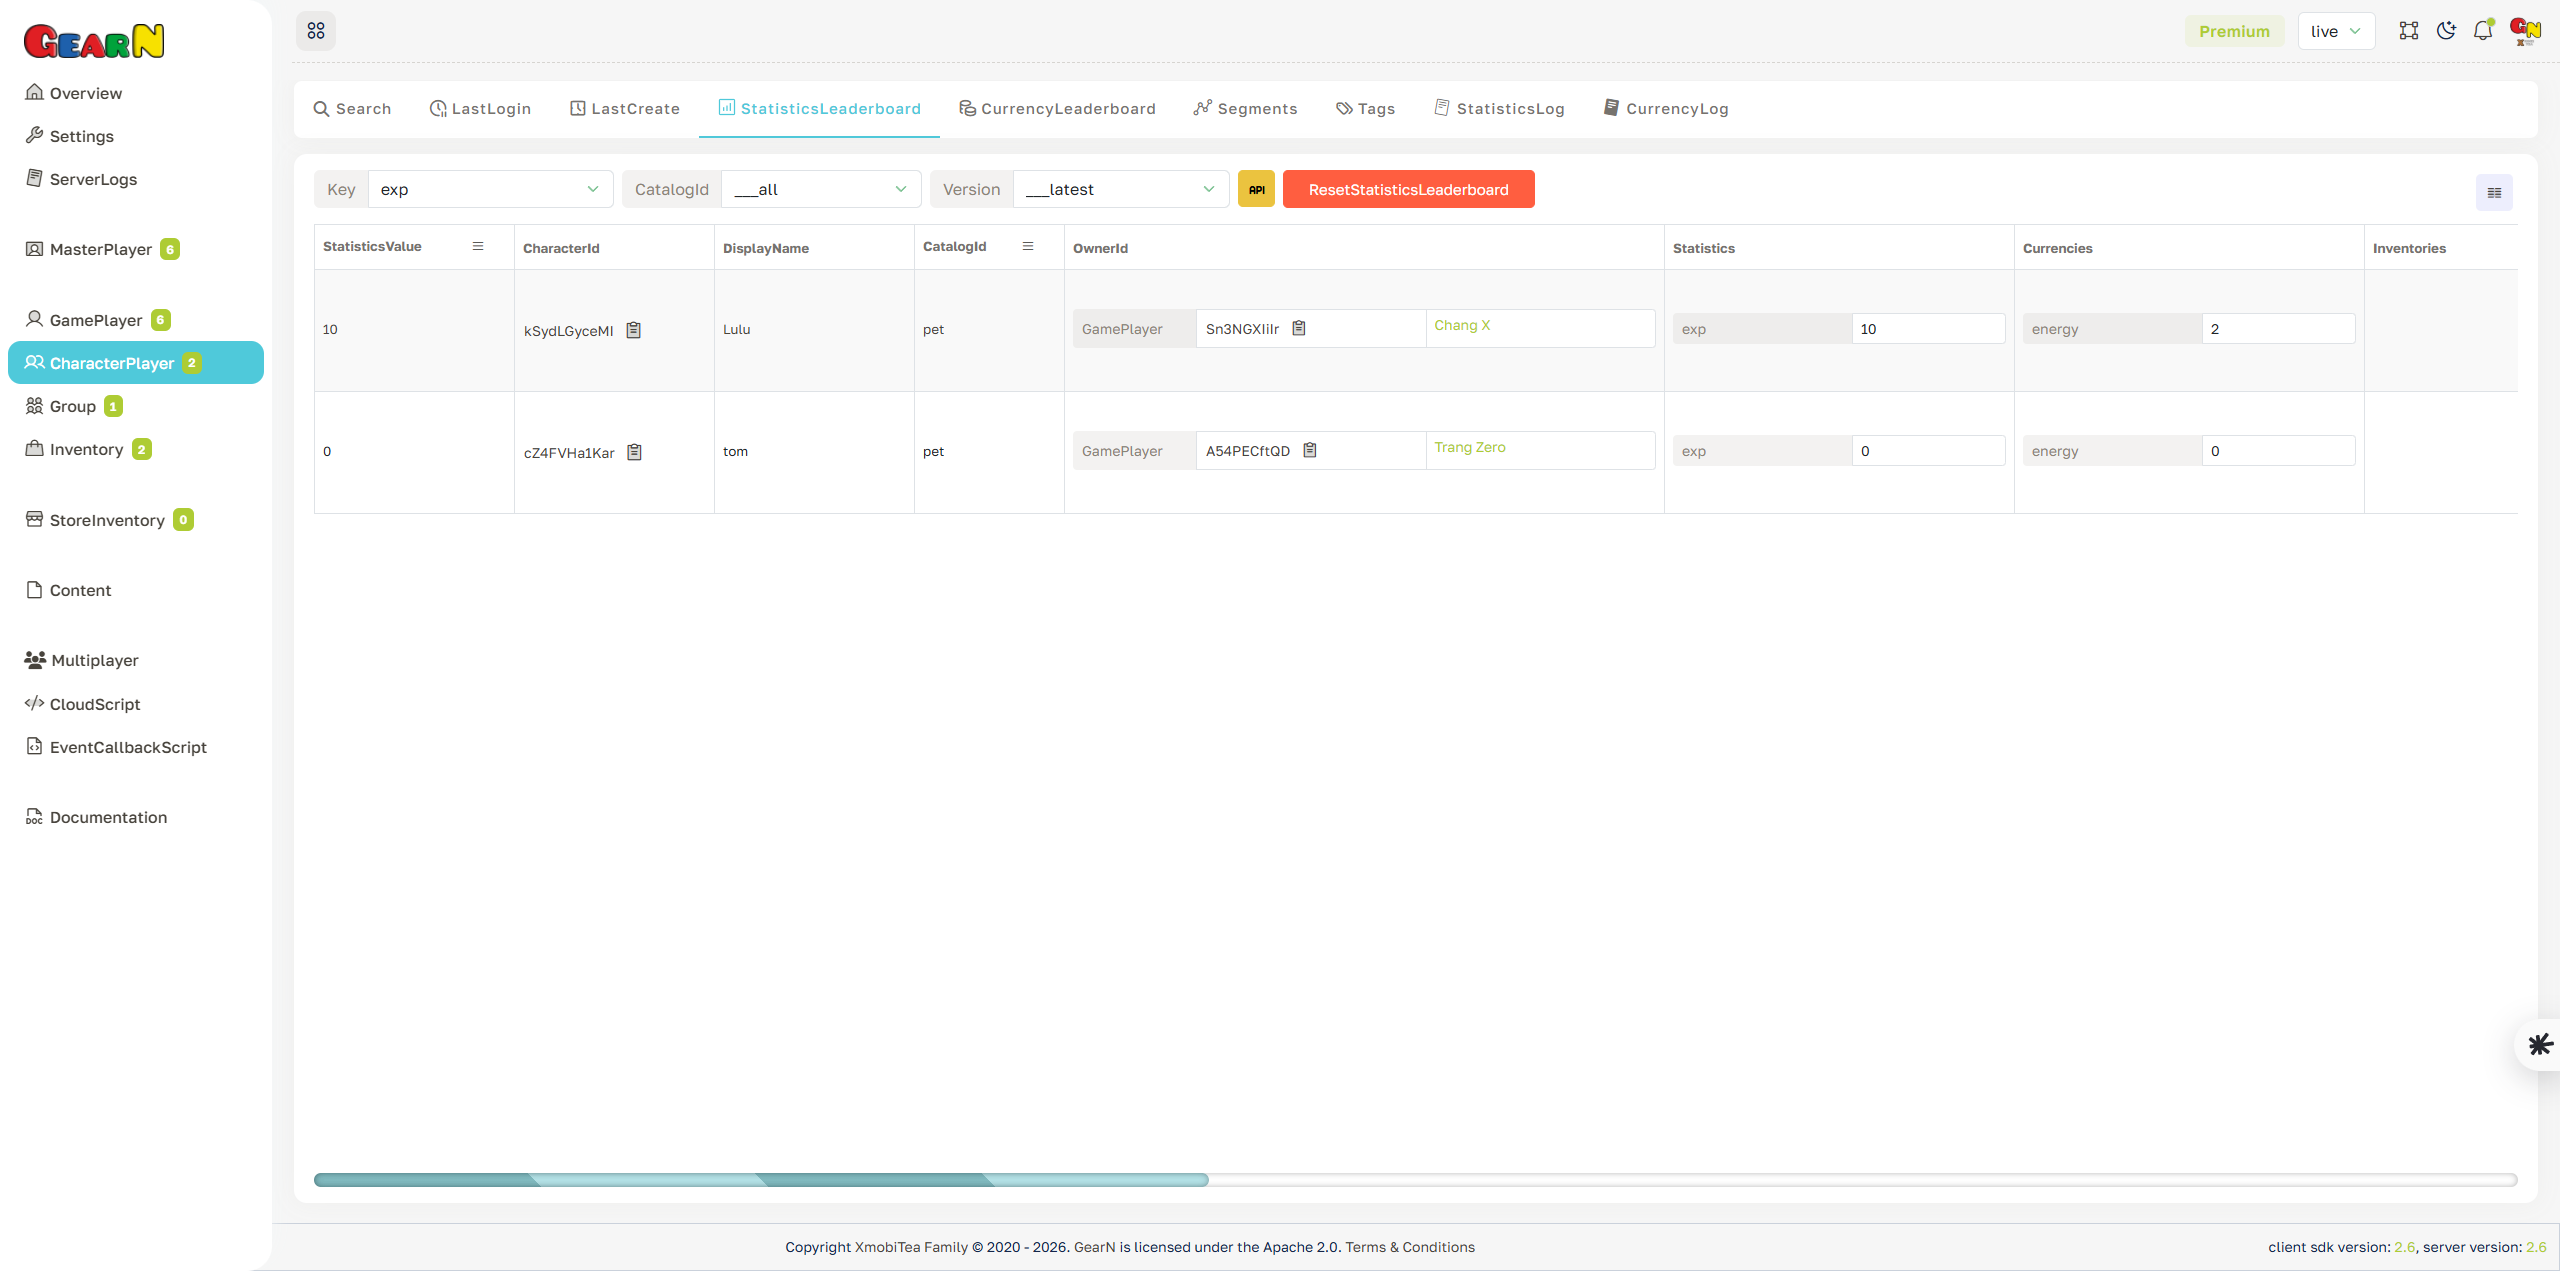This screenshot has width=2560, height=1271.
Task: Click the ResetStatisticsLeaderboard button
Action: pyautogui.click(x=1408, y=188)
